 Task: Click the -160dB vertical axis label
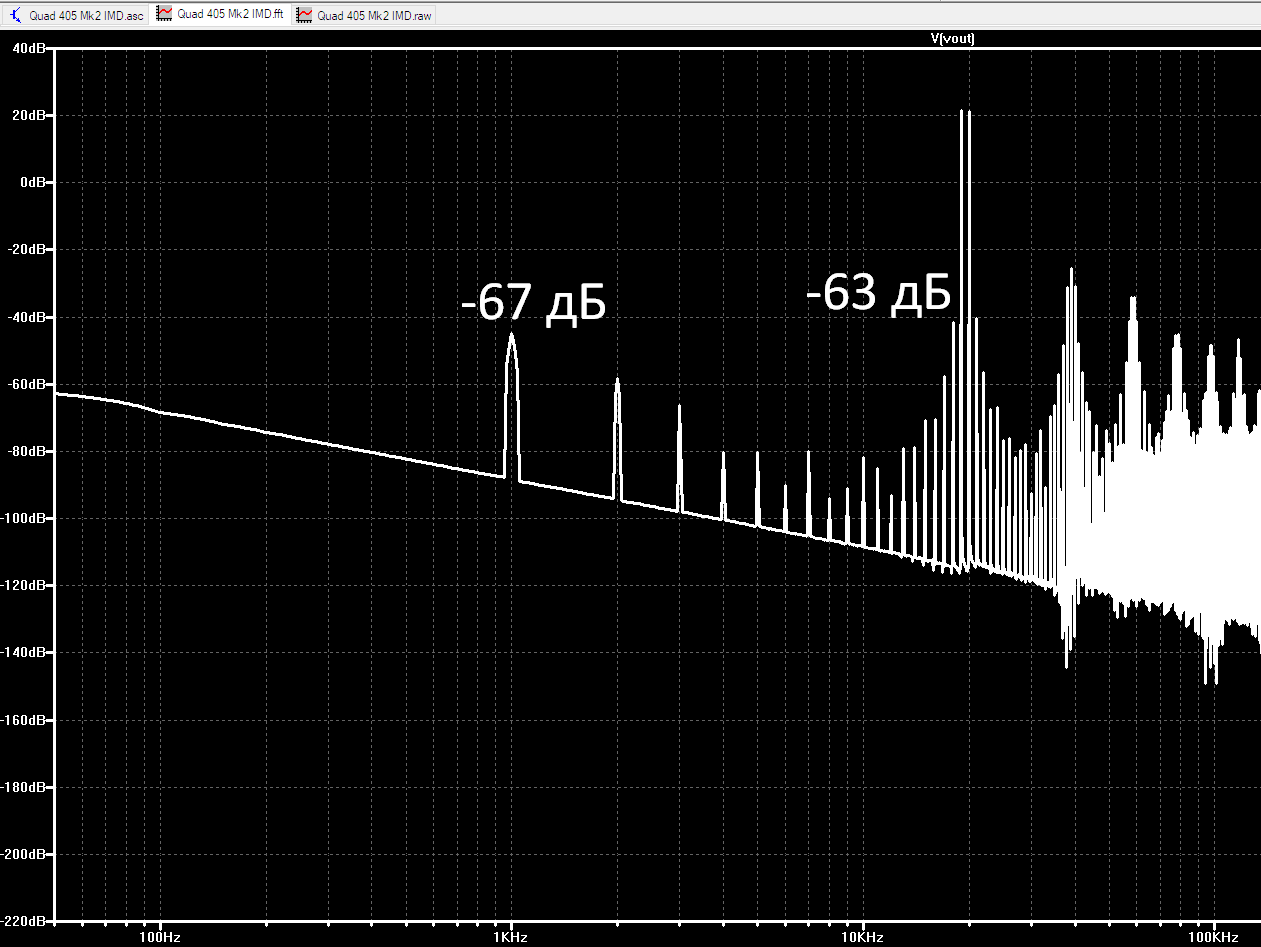(24, 720)
